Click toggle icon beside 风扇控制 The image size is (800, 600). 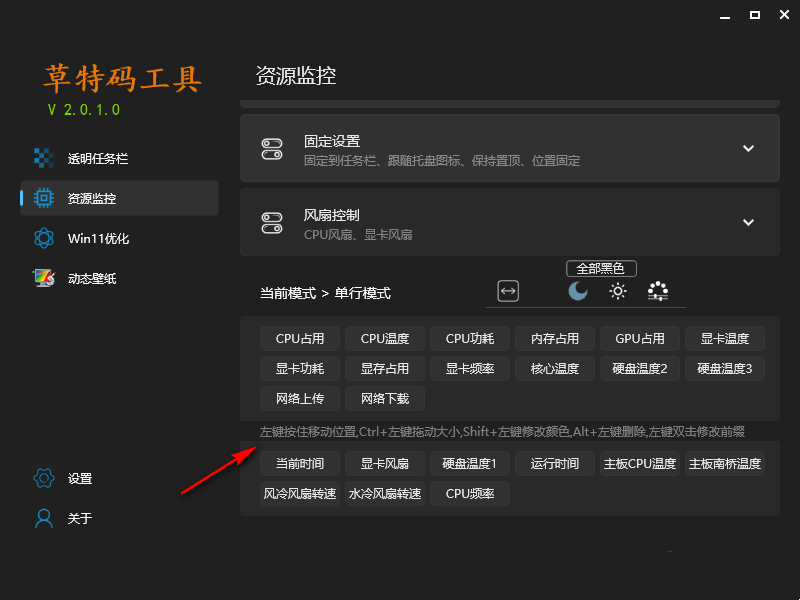(272, 222)
